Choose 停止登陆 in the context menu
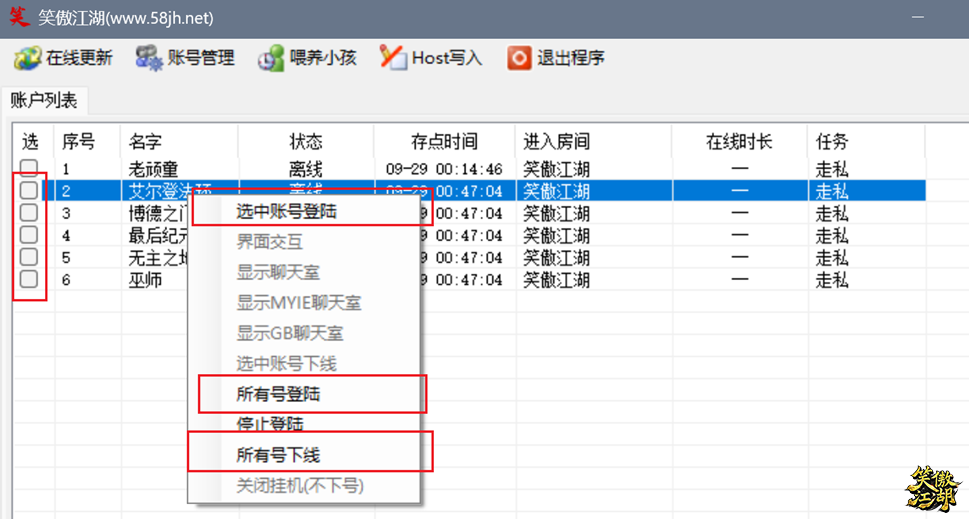Viewport: 969px width, 519px height. (269, 424)
